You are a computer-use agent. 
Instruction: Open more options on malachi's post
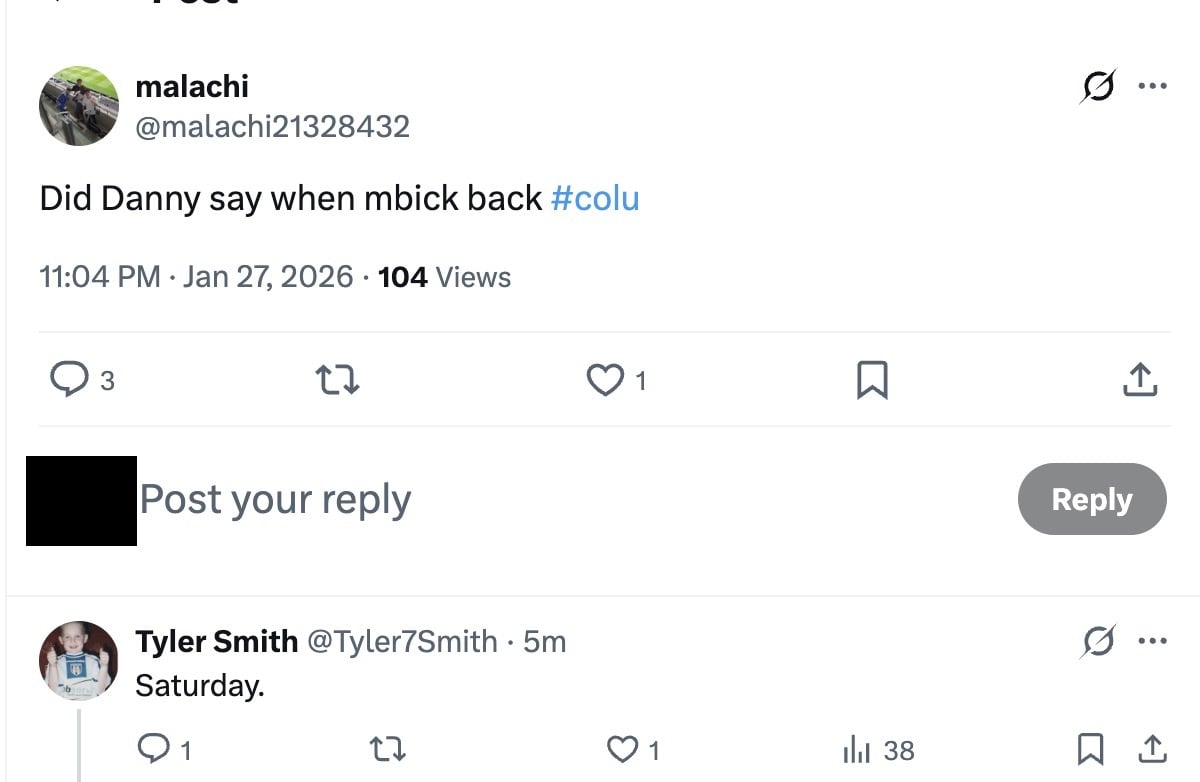tap(1152, 86)
